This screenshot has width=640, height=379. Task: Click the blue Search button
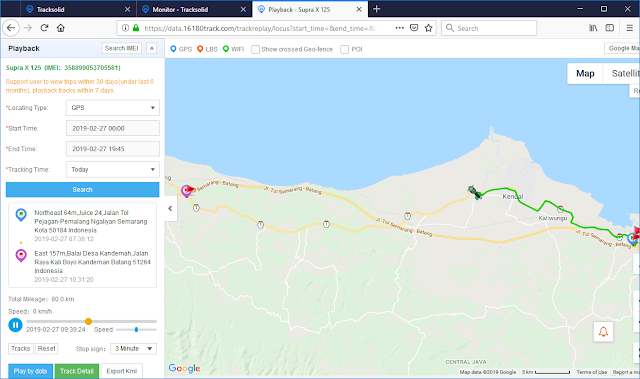click(x=82, y=190)
